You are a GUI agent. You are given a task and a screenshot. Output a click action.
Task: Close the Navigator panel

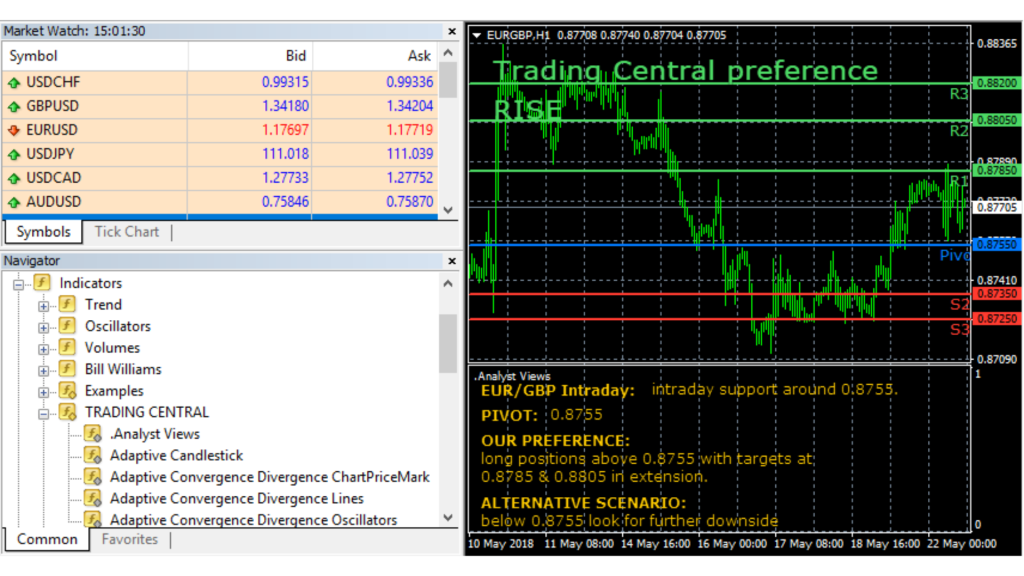click(x=452, y=261)
